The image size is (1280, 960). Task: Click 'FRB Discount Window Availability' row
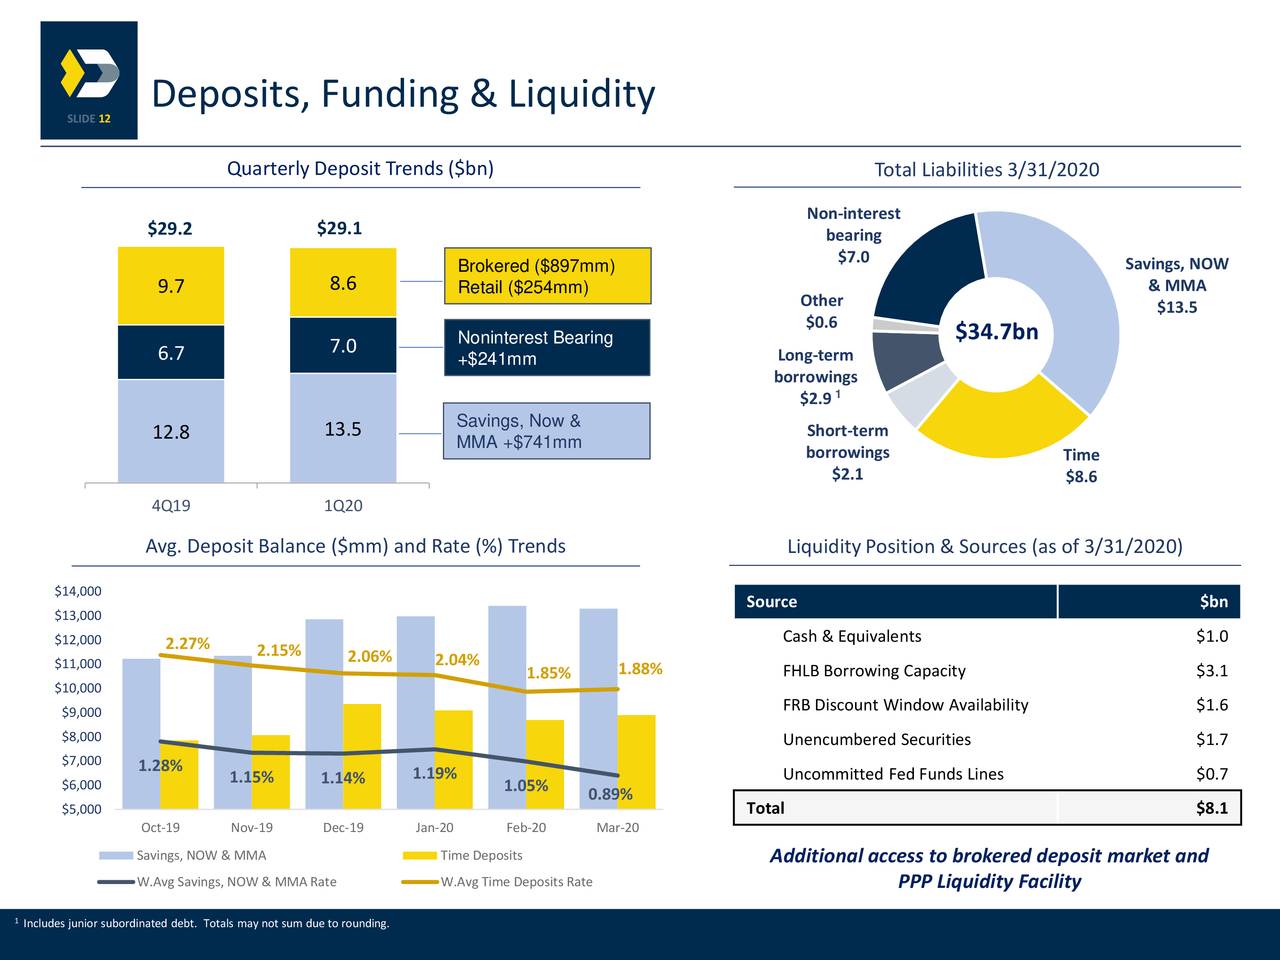click(987, 705)
